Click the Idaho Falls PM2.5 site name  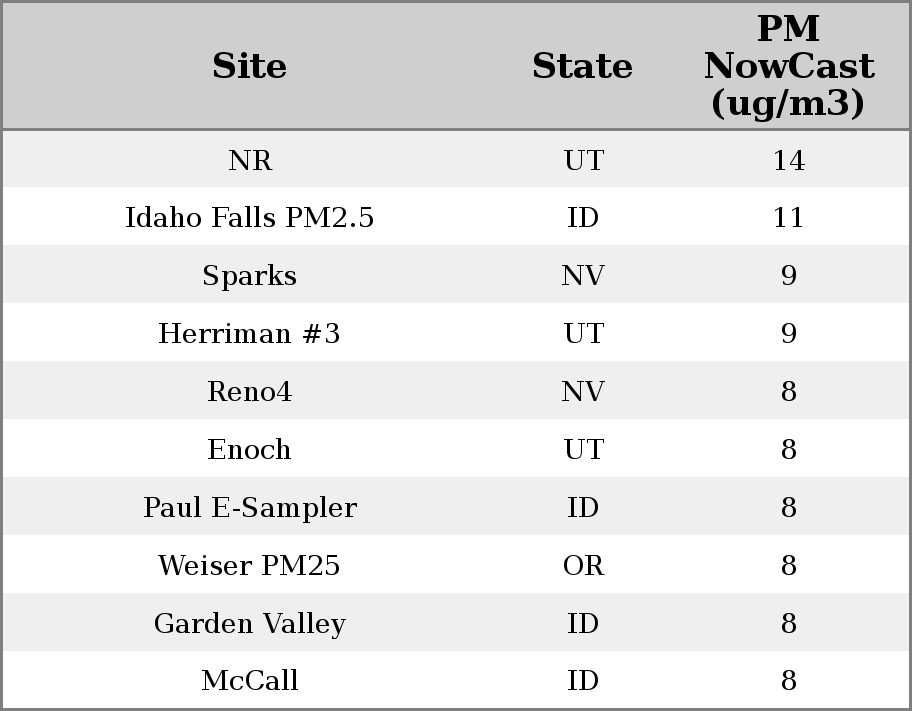click(x=249, y=218)
